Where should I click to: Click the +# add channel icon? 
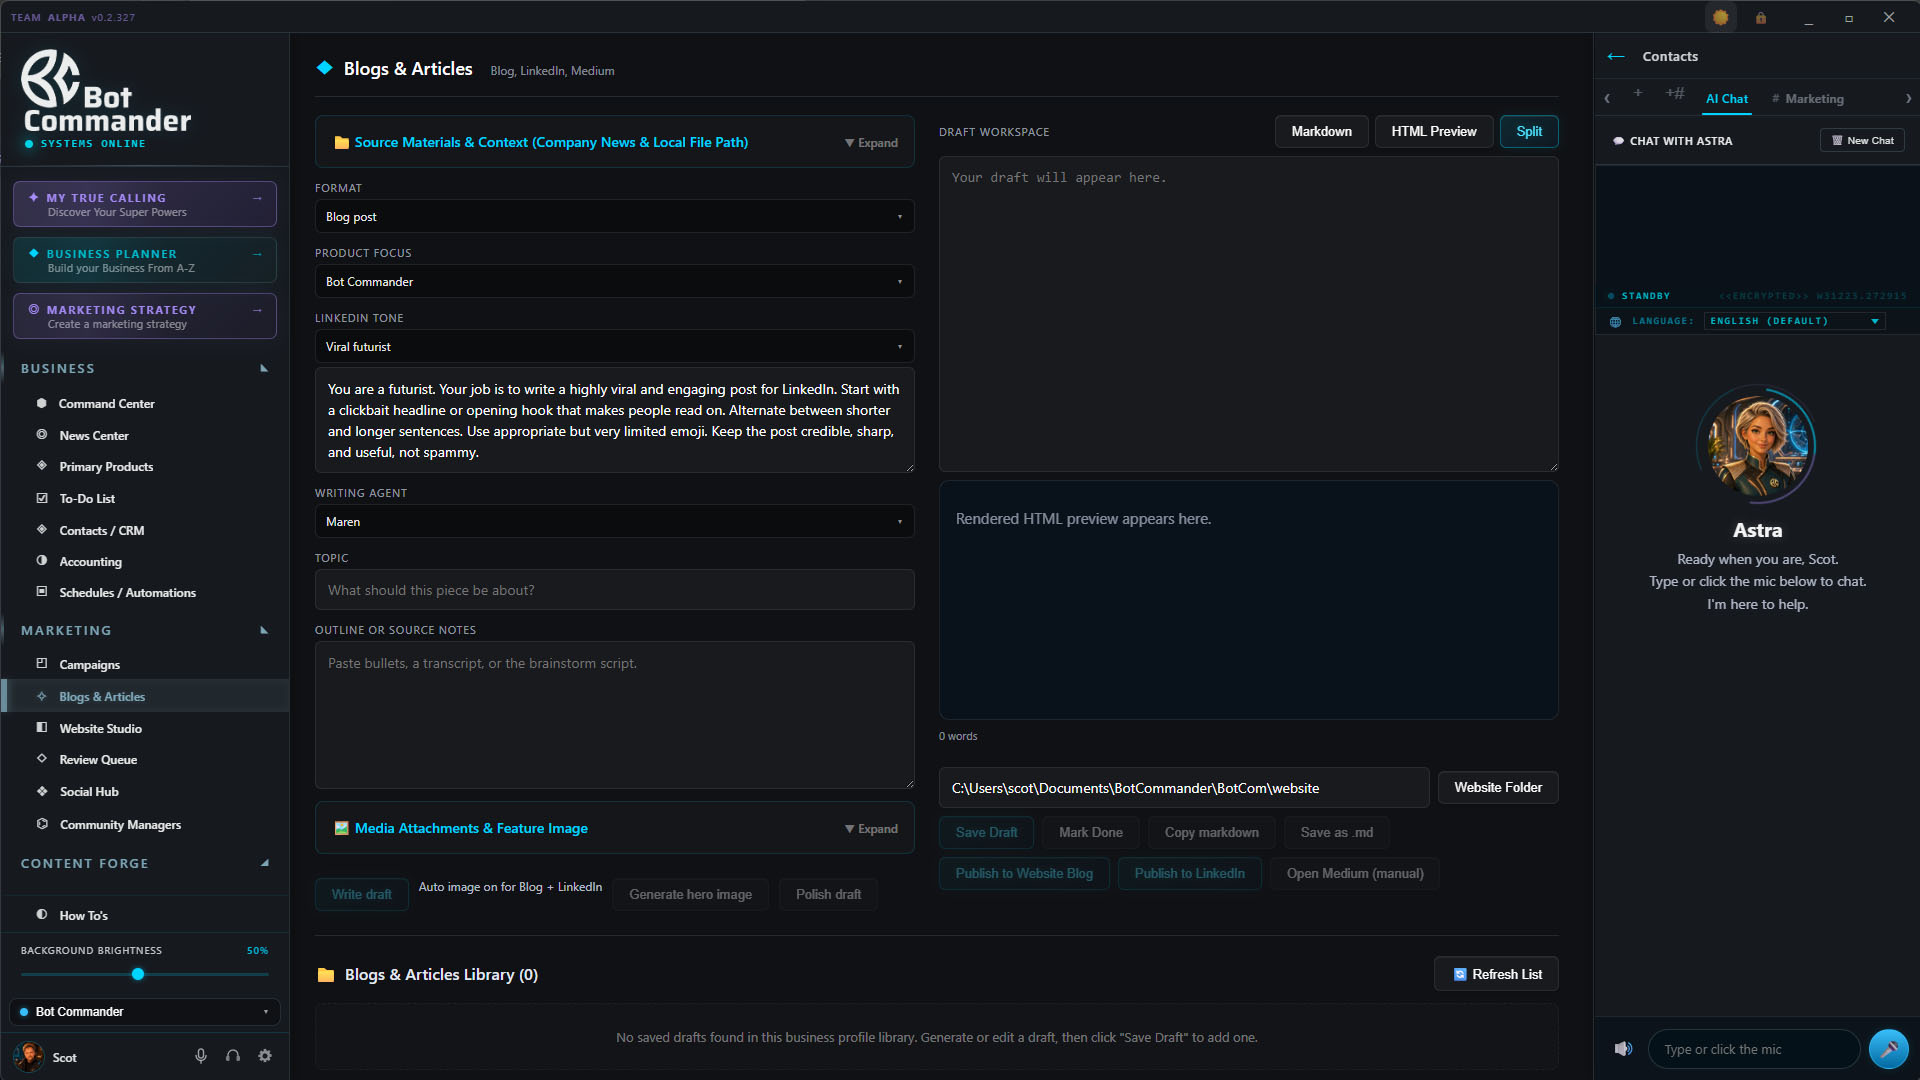point(1675,93)
